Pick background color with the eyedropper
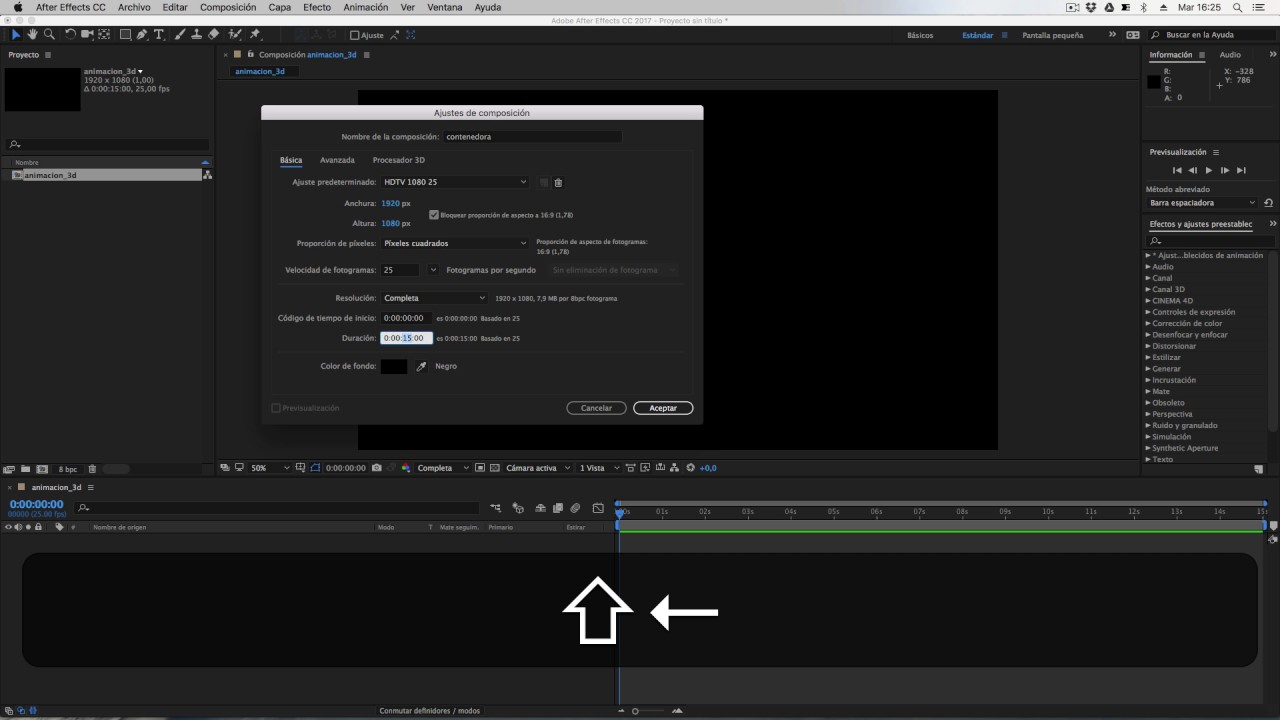Image resolution: width=1280 pixels, height=720 pixels. [x=421, y=367]
